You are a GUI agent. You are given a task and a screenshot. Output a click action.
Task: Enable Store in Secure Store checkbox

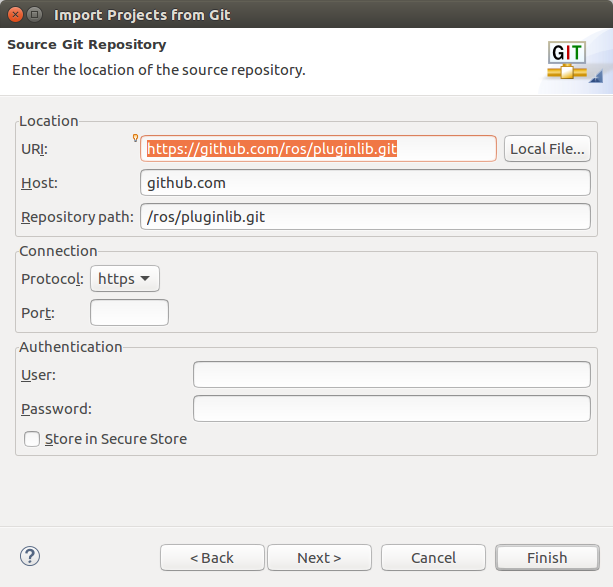(x=33, y=439)
